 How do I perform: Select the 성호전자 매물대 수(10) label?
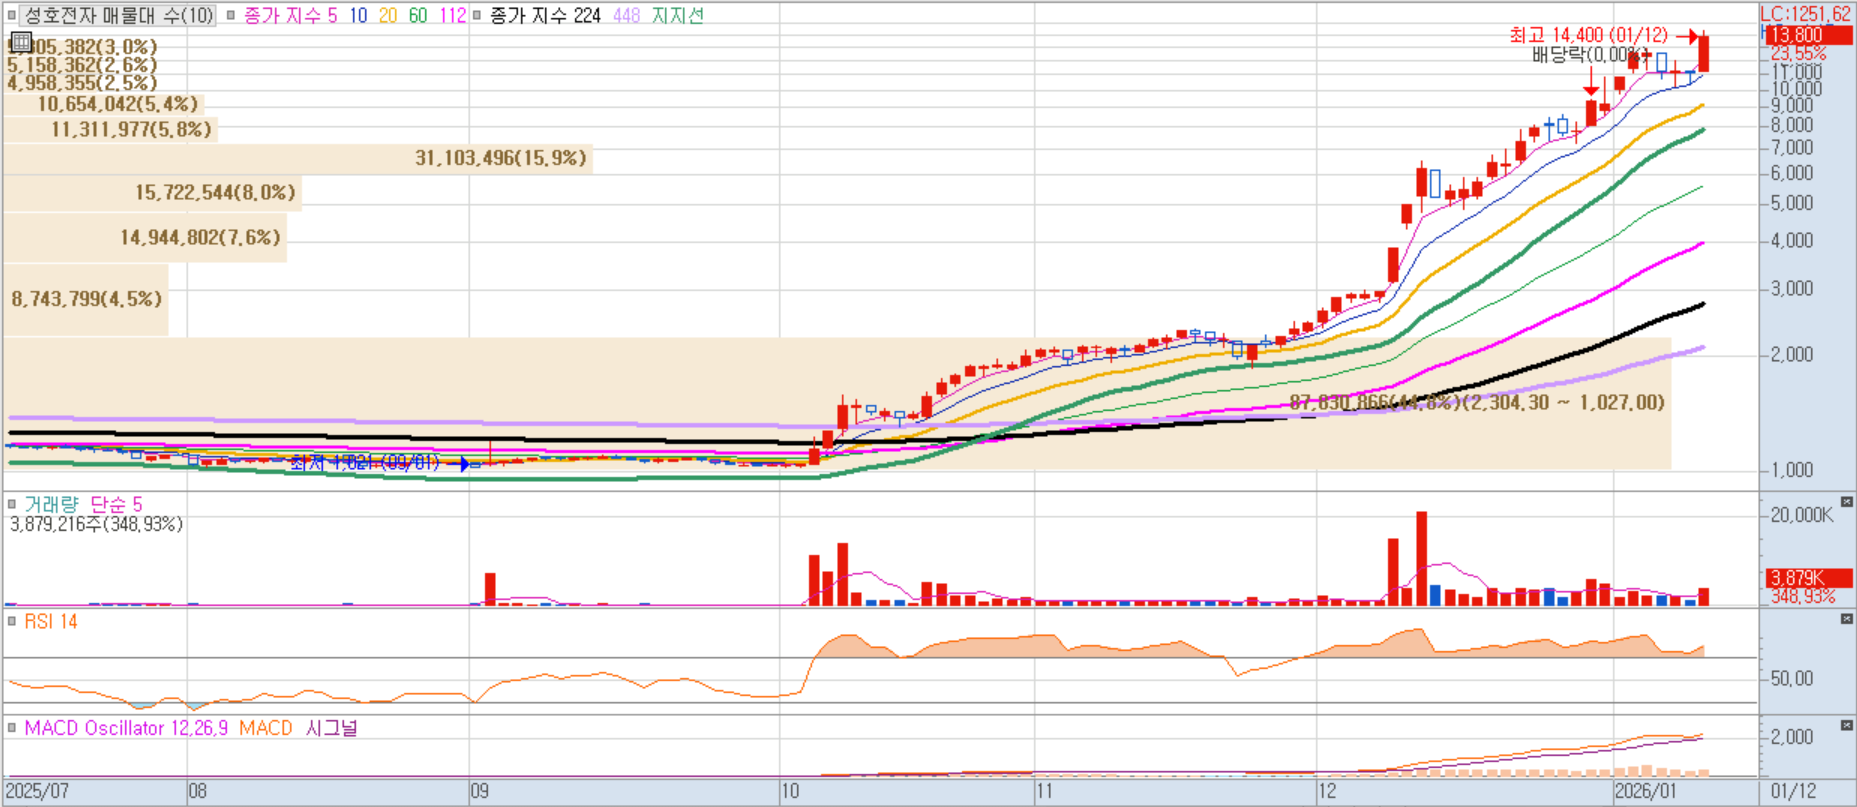tap(118, 15)
